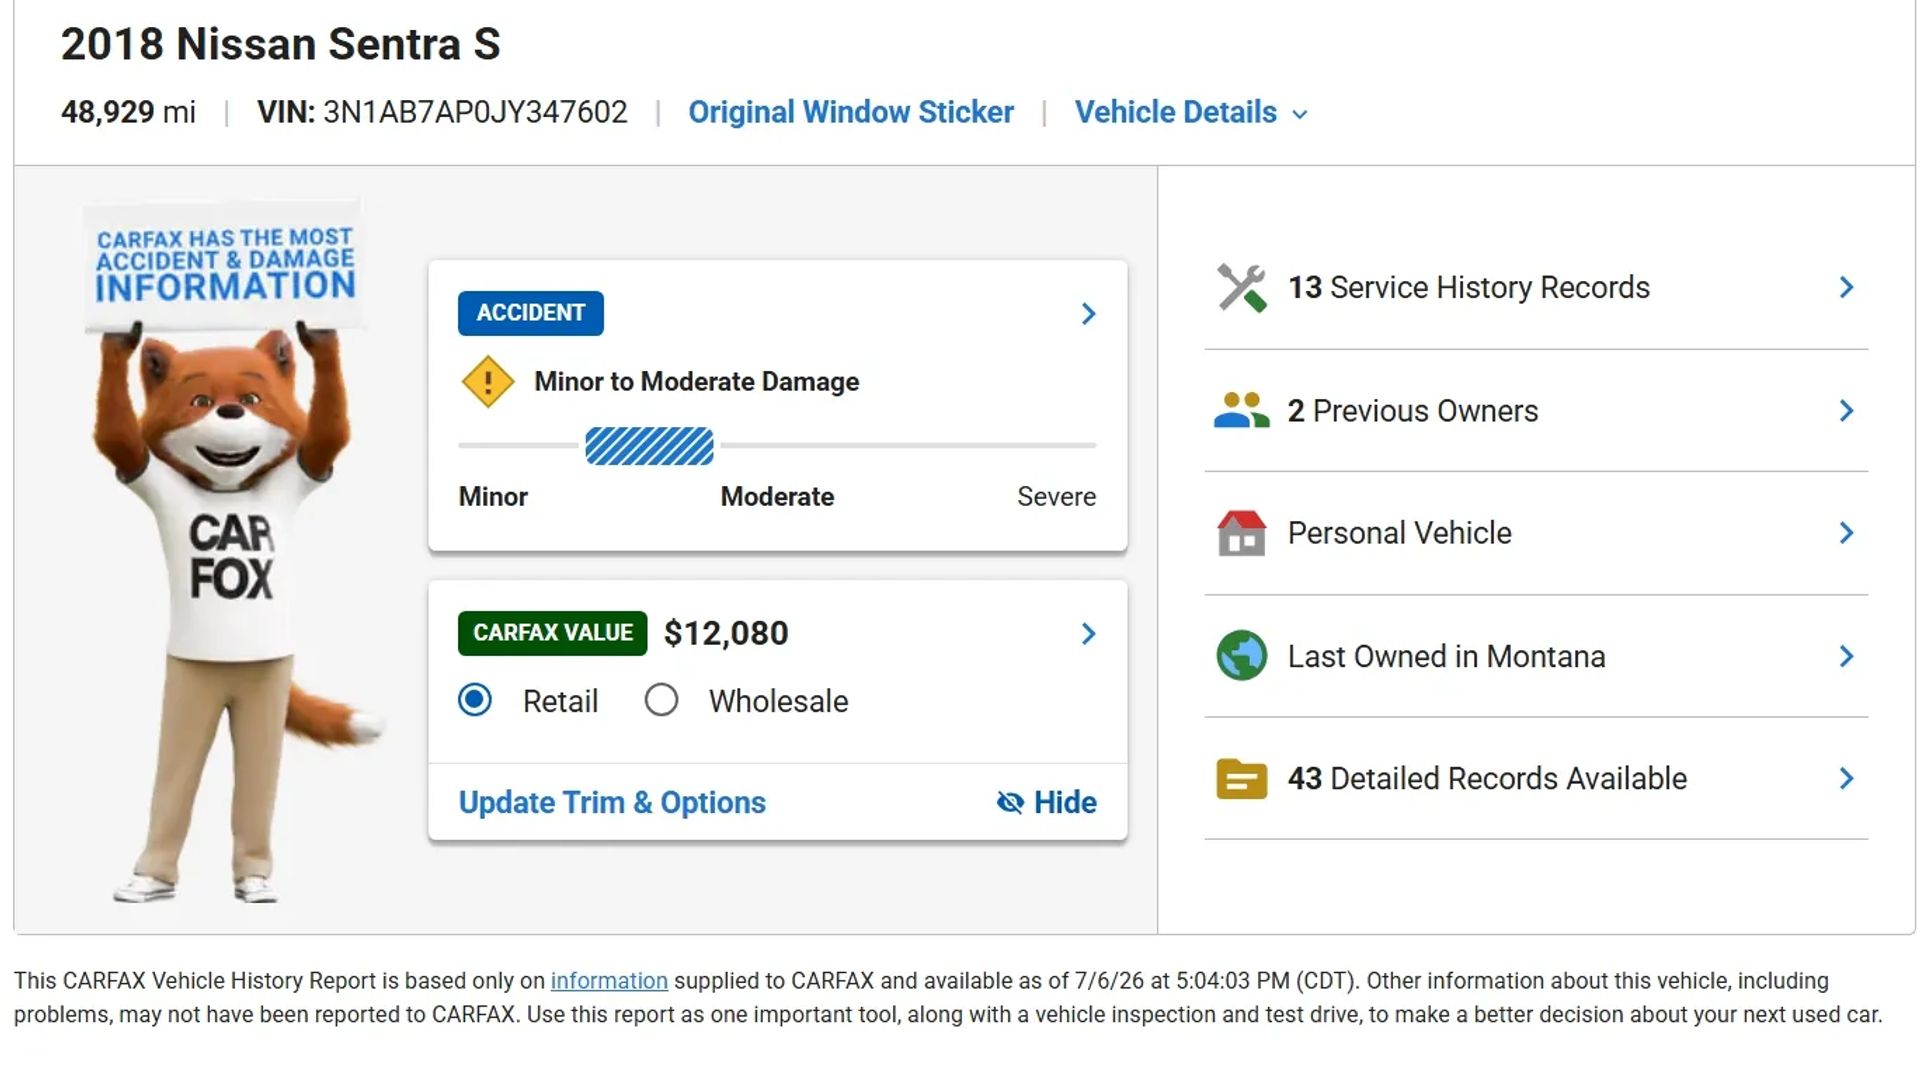Viewport: 1920px width, 1067px height.
Task: Expand the Vehicle Details dropdown
Action: 1191,112
